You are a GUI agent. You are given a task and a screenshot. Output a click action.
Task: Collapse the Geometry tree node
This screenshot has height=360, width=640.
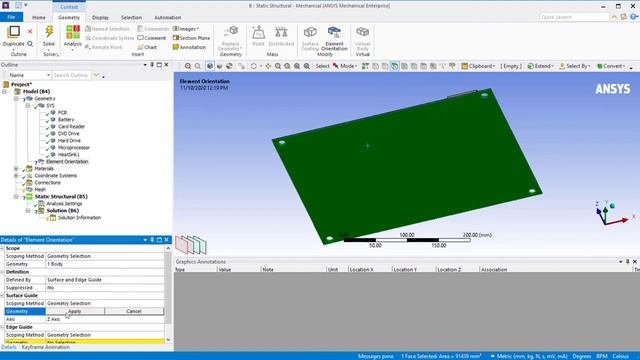click(x=16, y=99)
